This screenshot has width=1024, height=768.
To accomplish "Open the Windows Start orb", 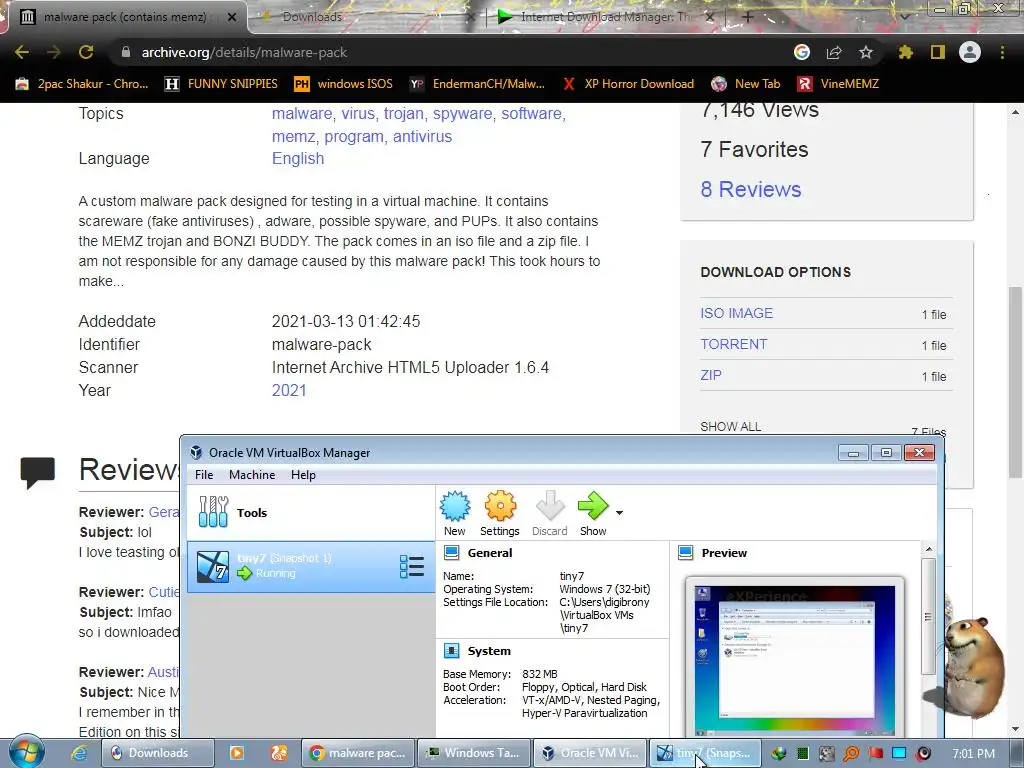I will 27,752.
